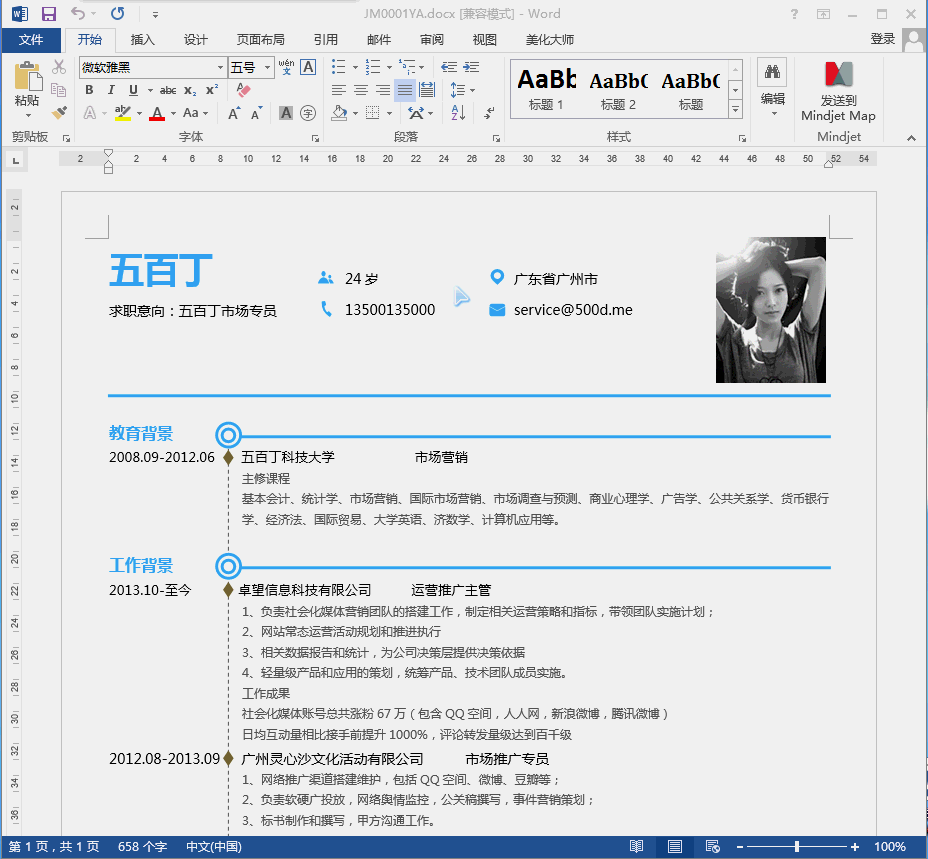
Task: Click the phonetic guide wén icon
Action: pos(286,67)
